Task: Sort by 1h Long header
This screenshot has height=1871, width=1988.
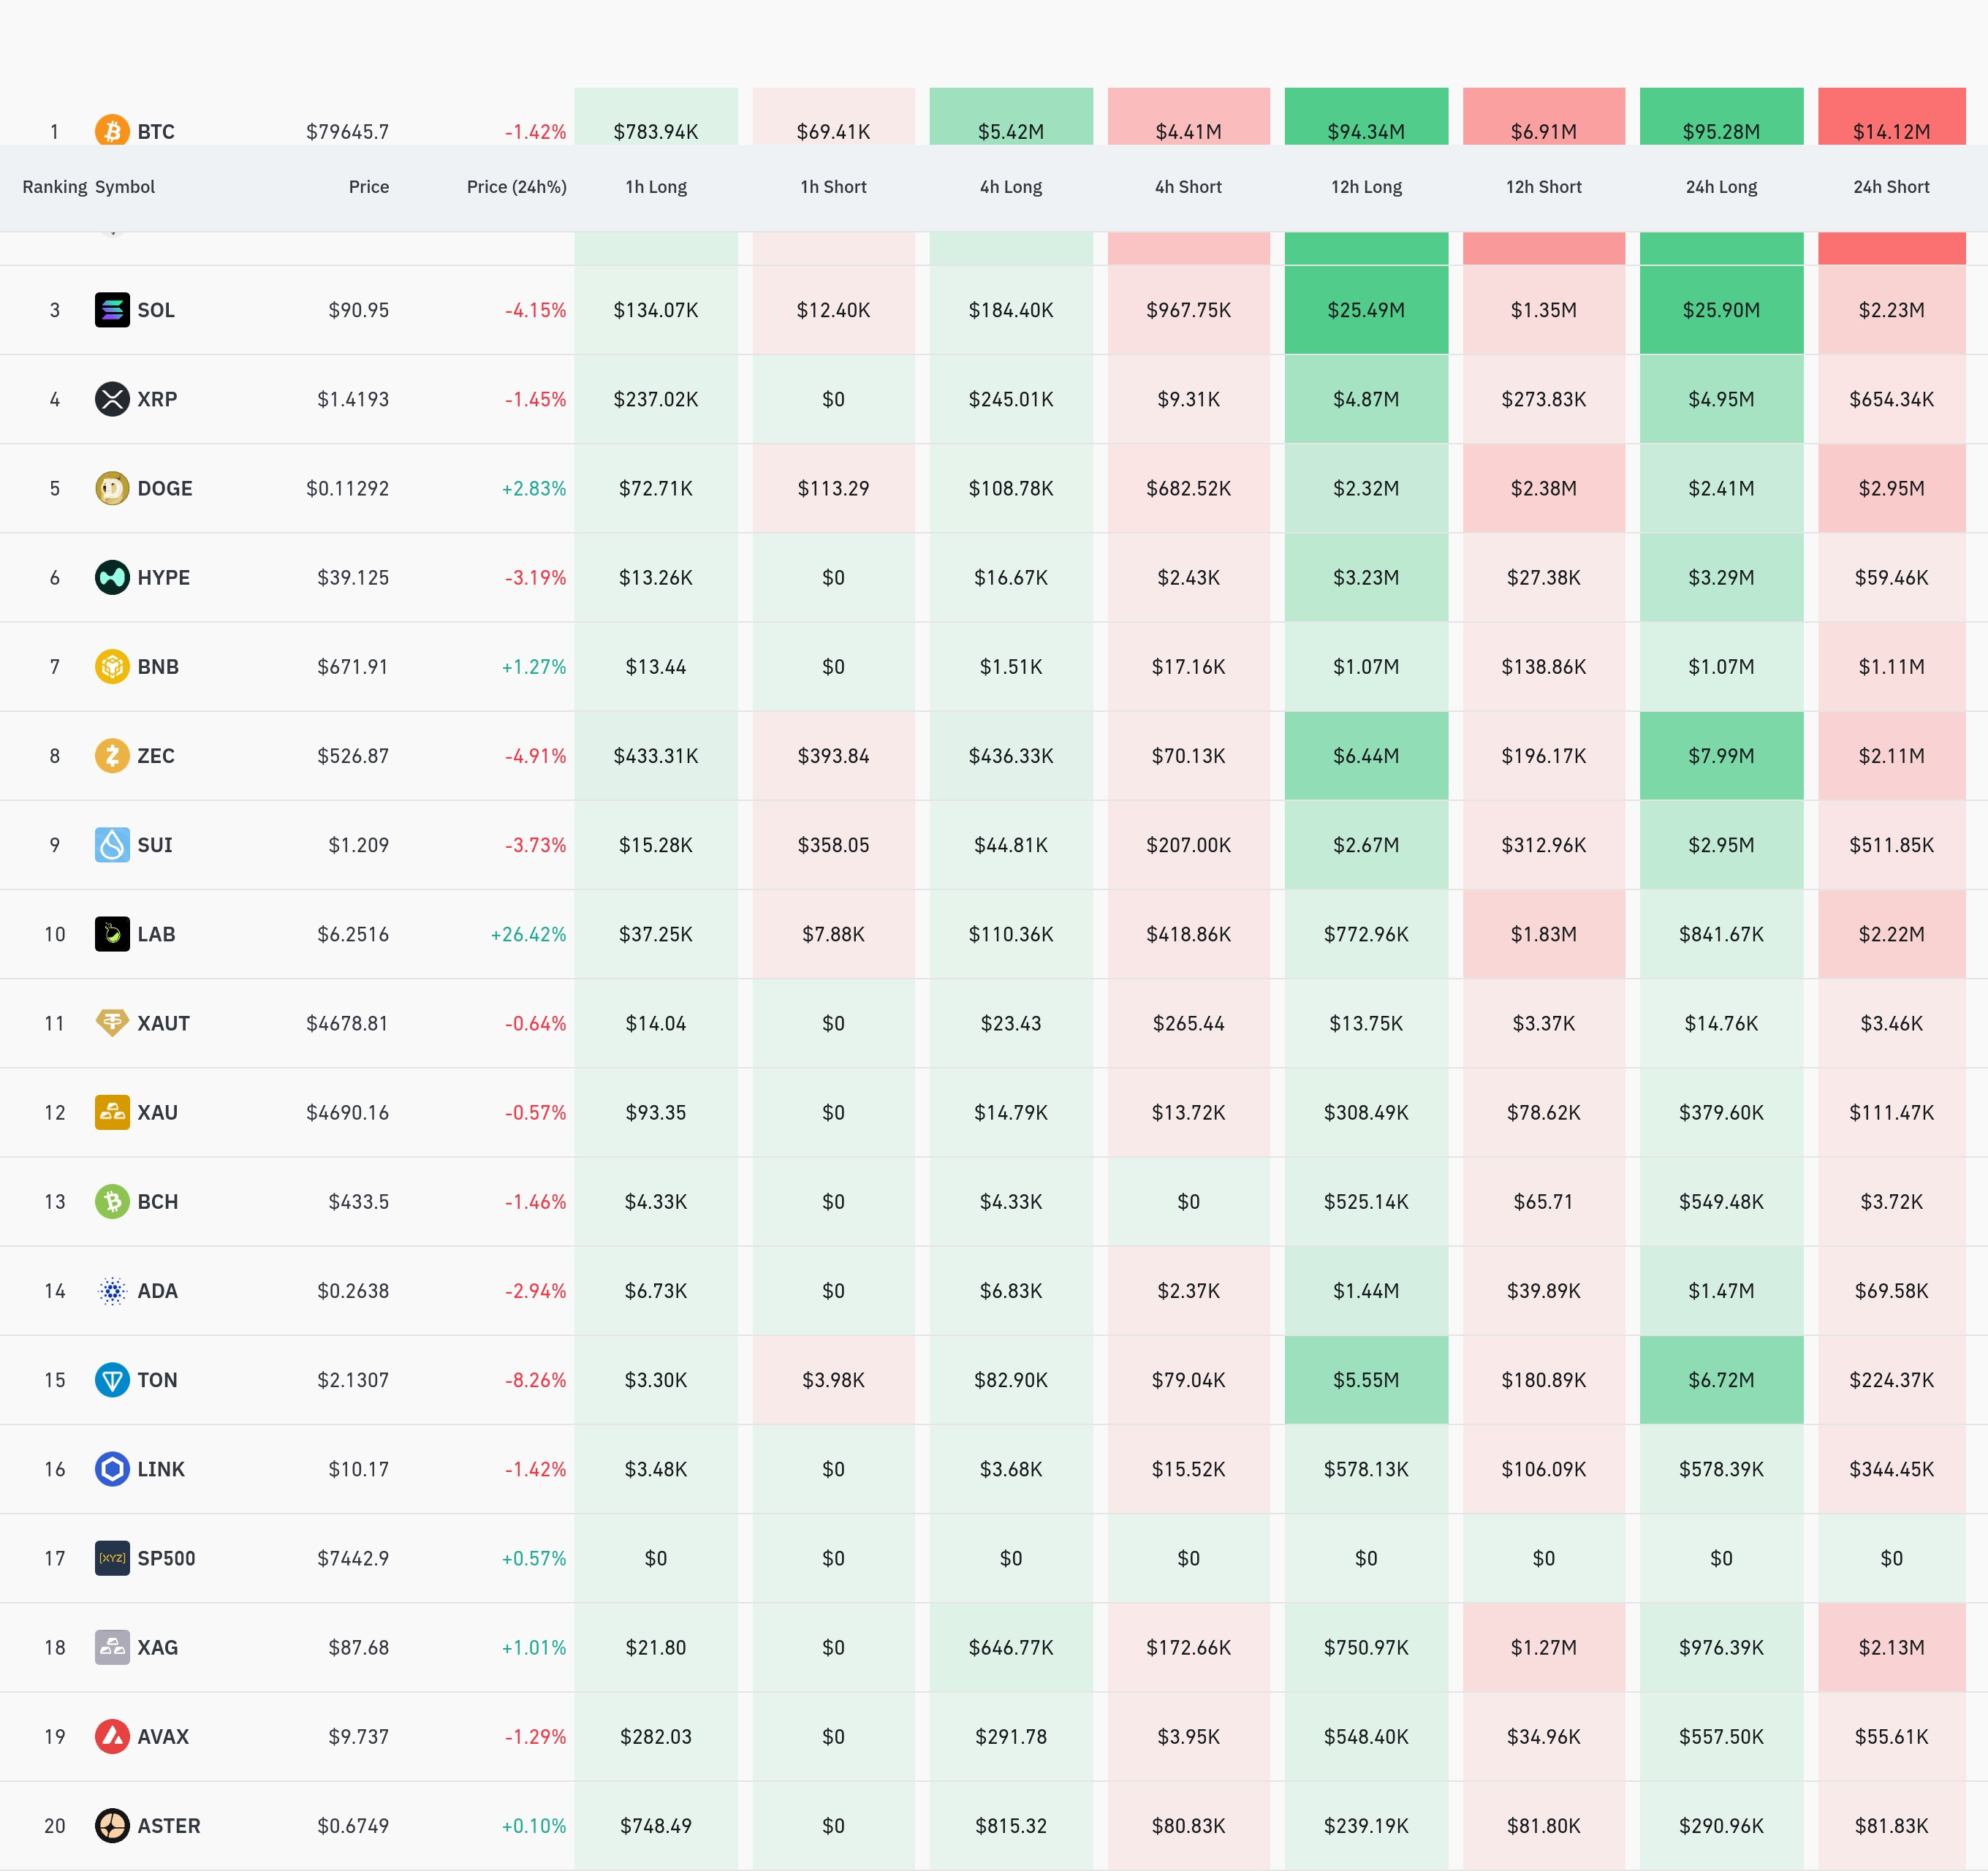Action: pyautogui.click(x=656, y=187)
